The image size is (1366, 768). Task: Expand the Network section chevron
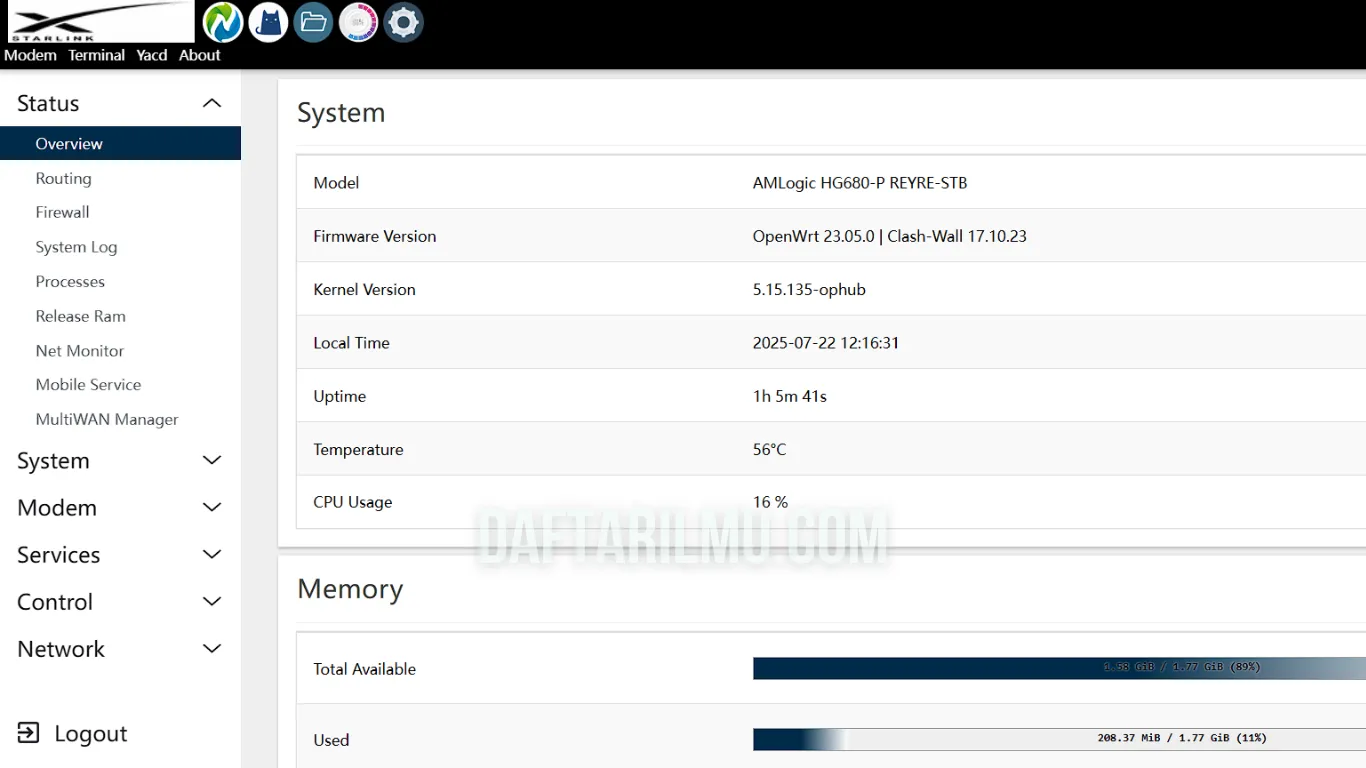tap(212, 648)
